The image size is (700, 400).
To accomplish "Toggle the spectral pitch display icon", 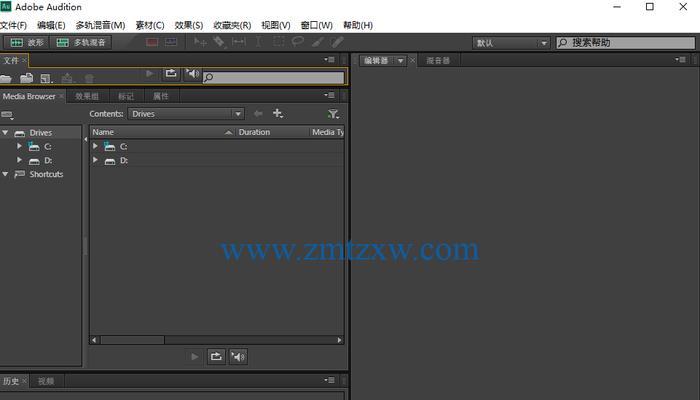I will click(x=171, y=42).
